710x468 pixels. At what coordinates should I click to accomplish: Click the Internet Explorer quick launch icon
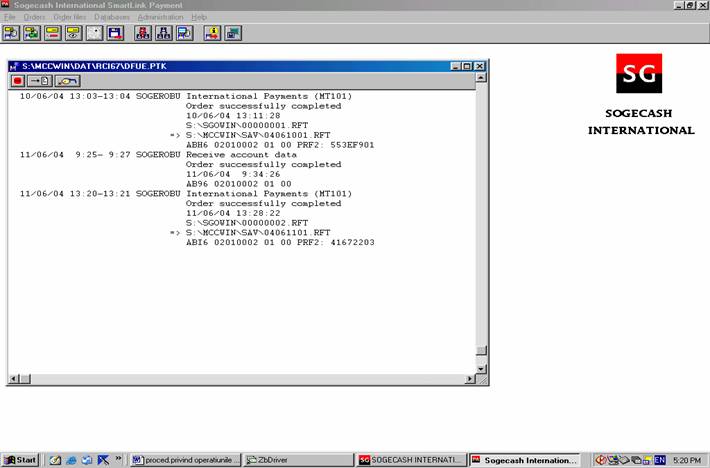pyautogui.click(x=71, y=460)
